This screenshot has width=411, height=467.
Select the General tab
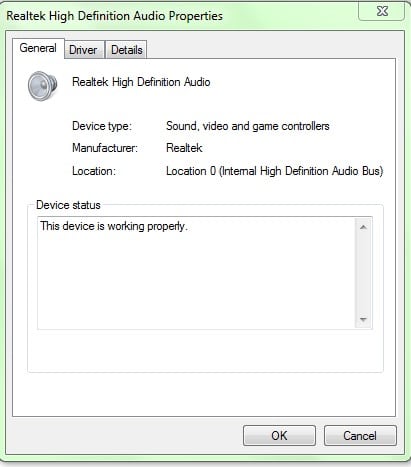click(38, 48)
